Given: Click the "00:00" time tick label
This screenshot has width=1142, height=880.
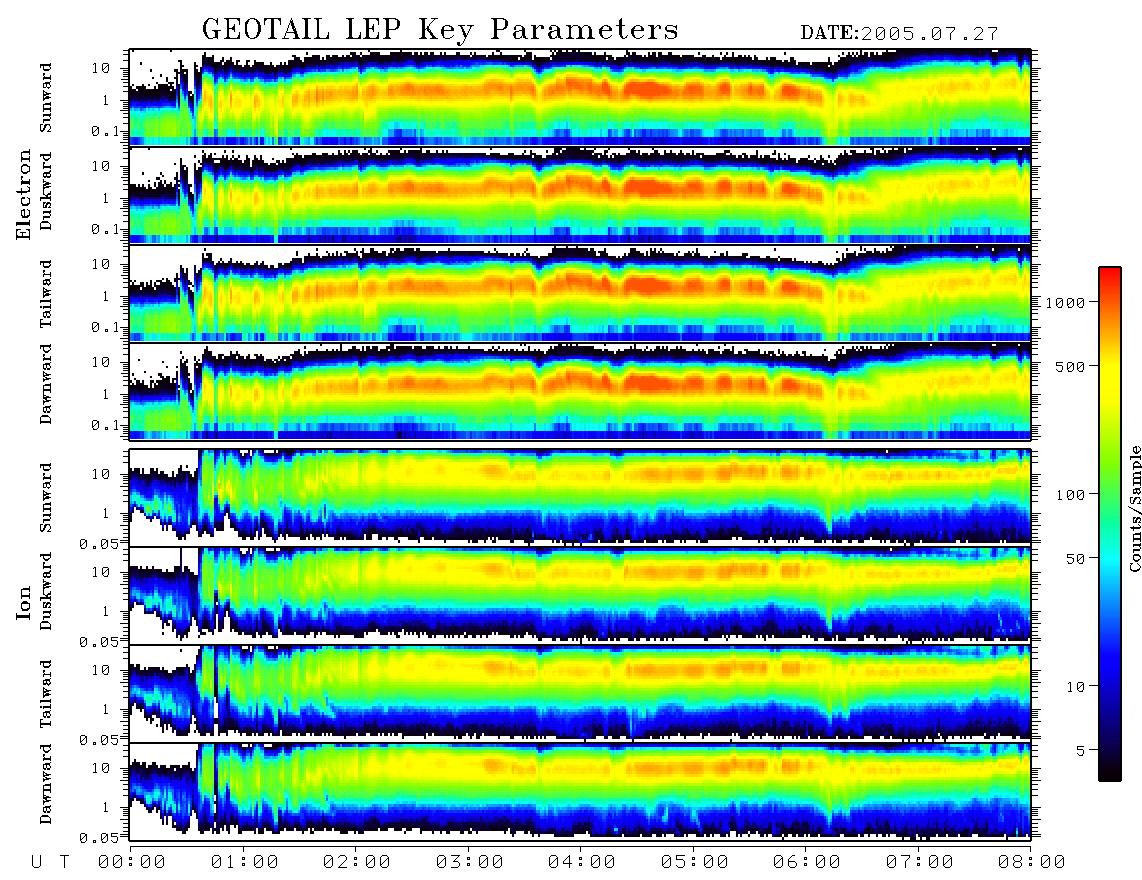Looking at the screenshot, I should (x=132, y=862).
